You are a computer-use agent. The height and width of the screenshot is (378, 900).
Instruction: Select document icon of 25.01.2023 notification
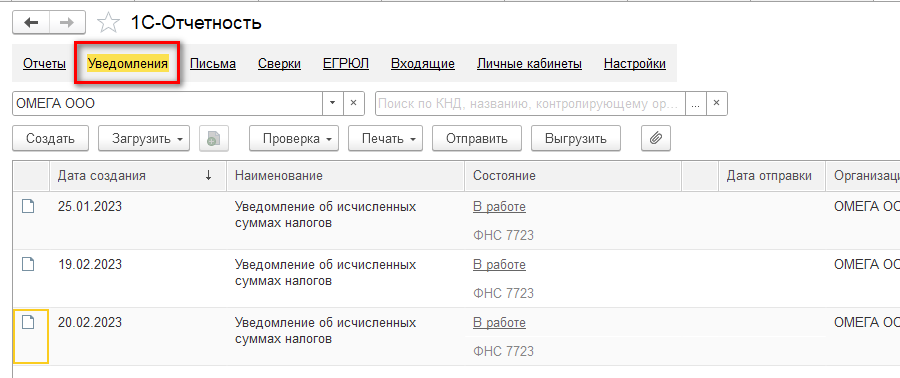(x=28, y=206)
